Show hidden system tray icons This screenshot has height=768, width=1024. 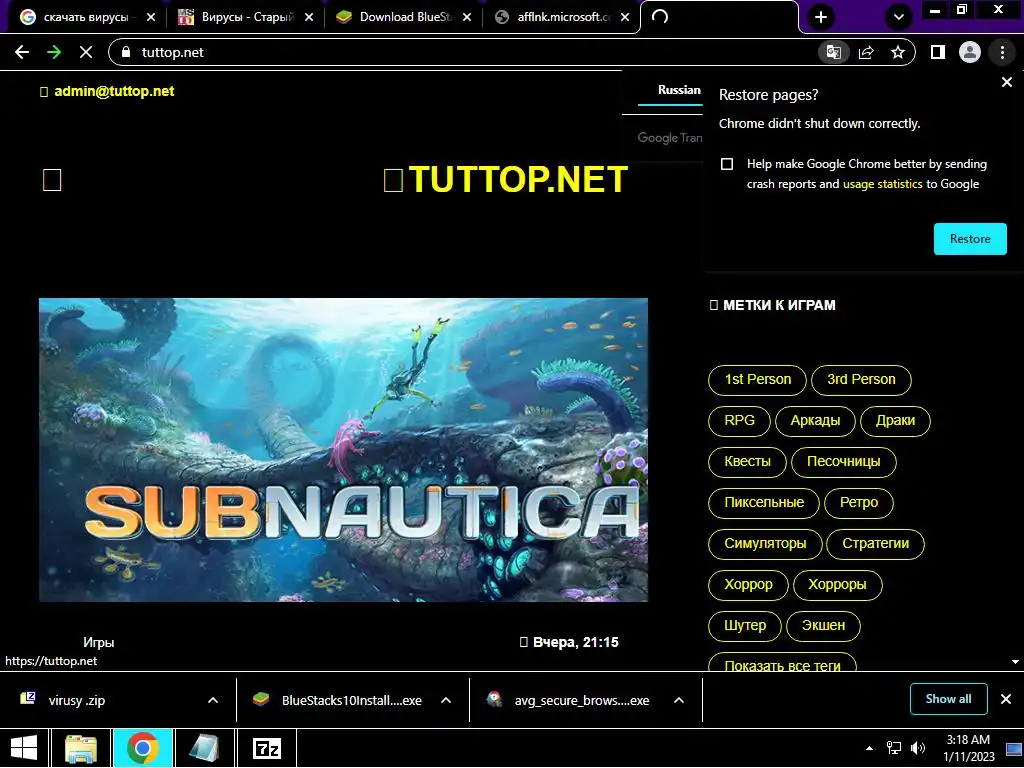point(869,748)
